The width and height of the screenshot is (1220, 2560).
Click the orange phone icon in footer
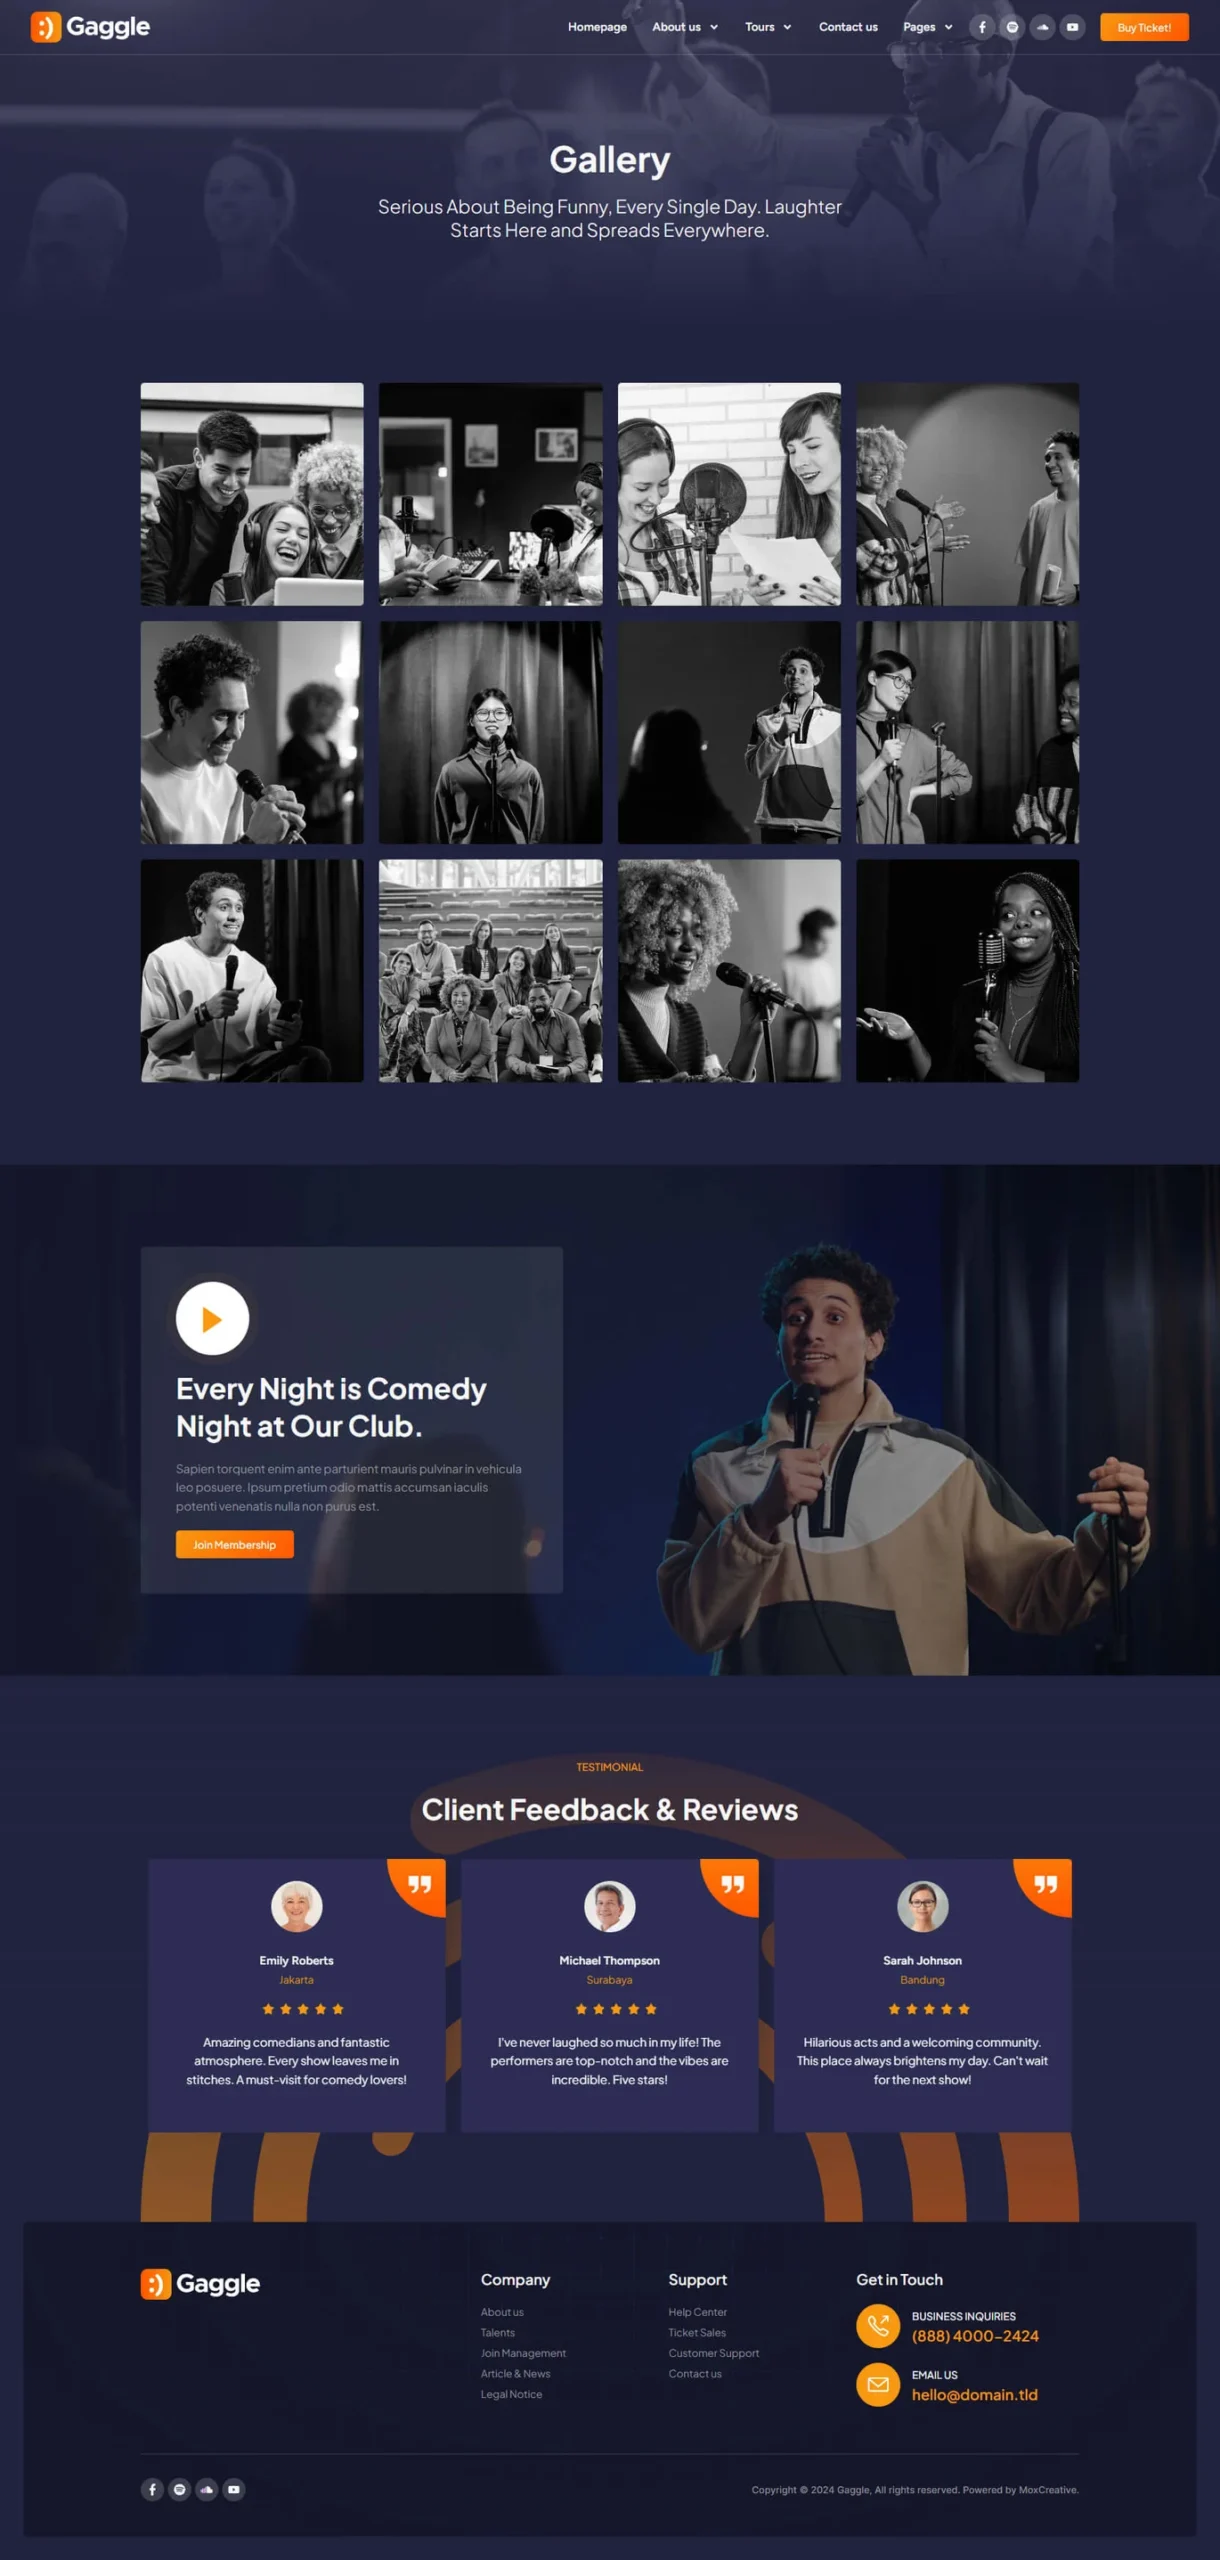click(x=877, y=2325)
